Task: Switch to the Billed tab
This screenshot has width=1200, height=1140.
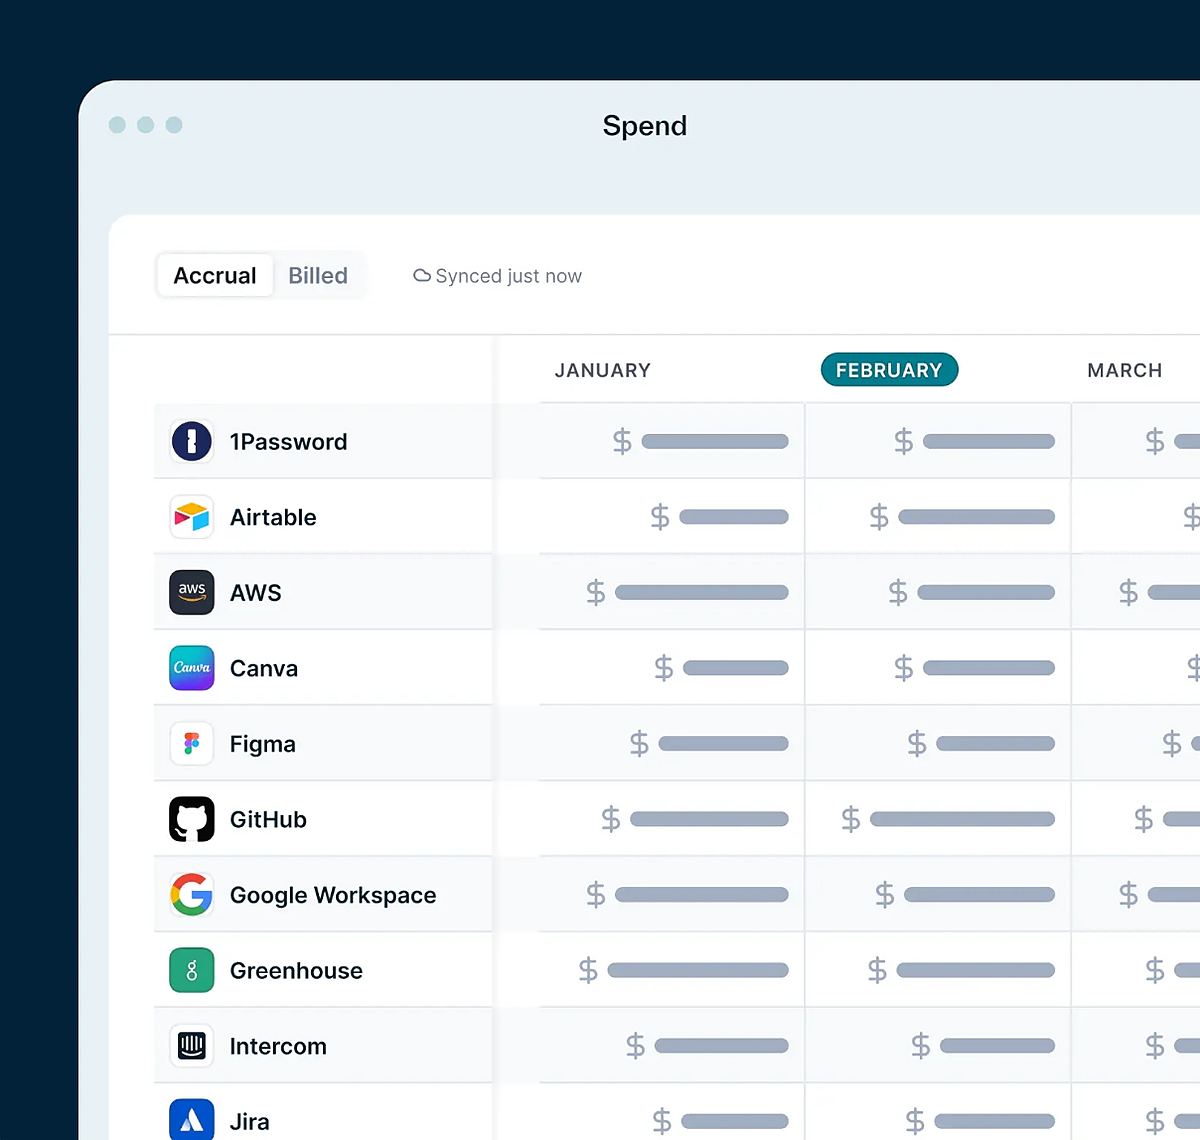Action: [318, 275]
